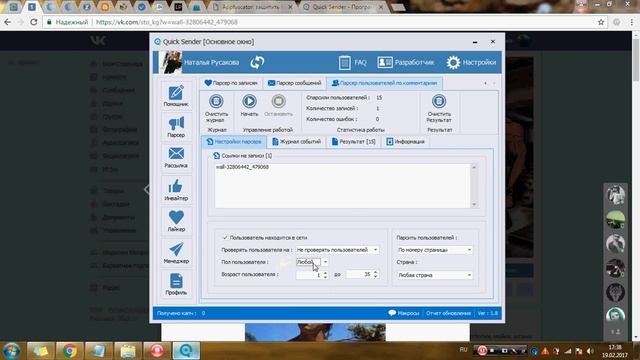Click the maximum age field showing 35

pos(359,275)
